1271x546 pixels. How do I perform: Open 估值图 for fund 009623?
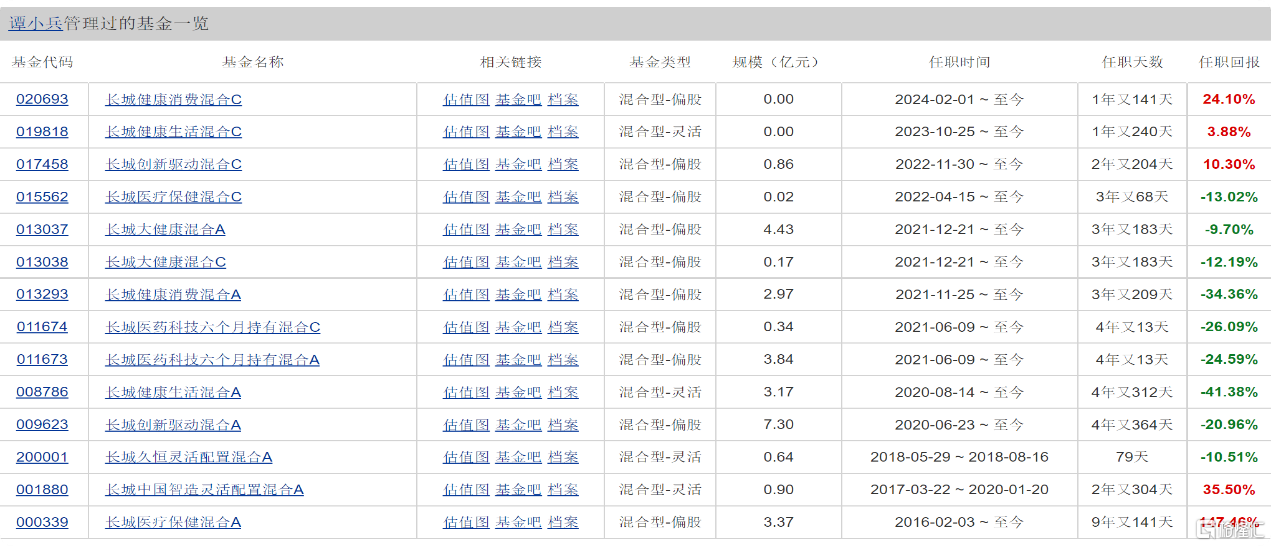coord(467,424)
